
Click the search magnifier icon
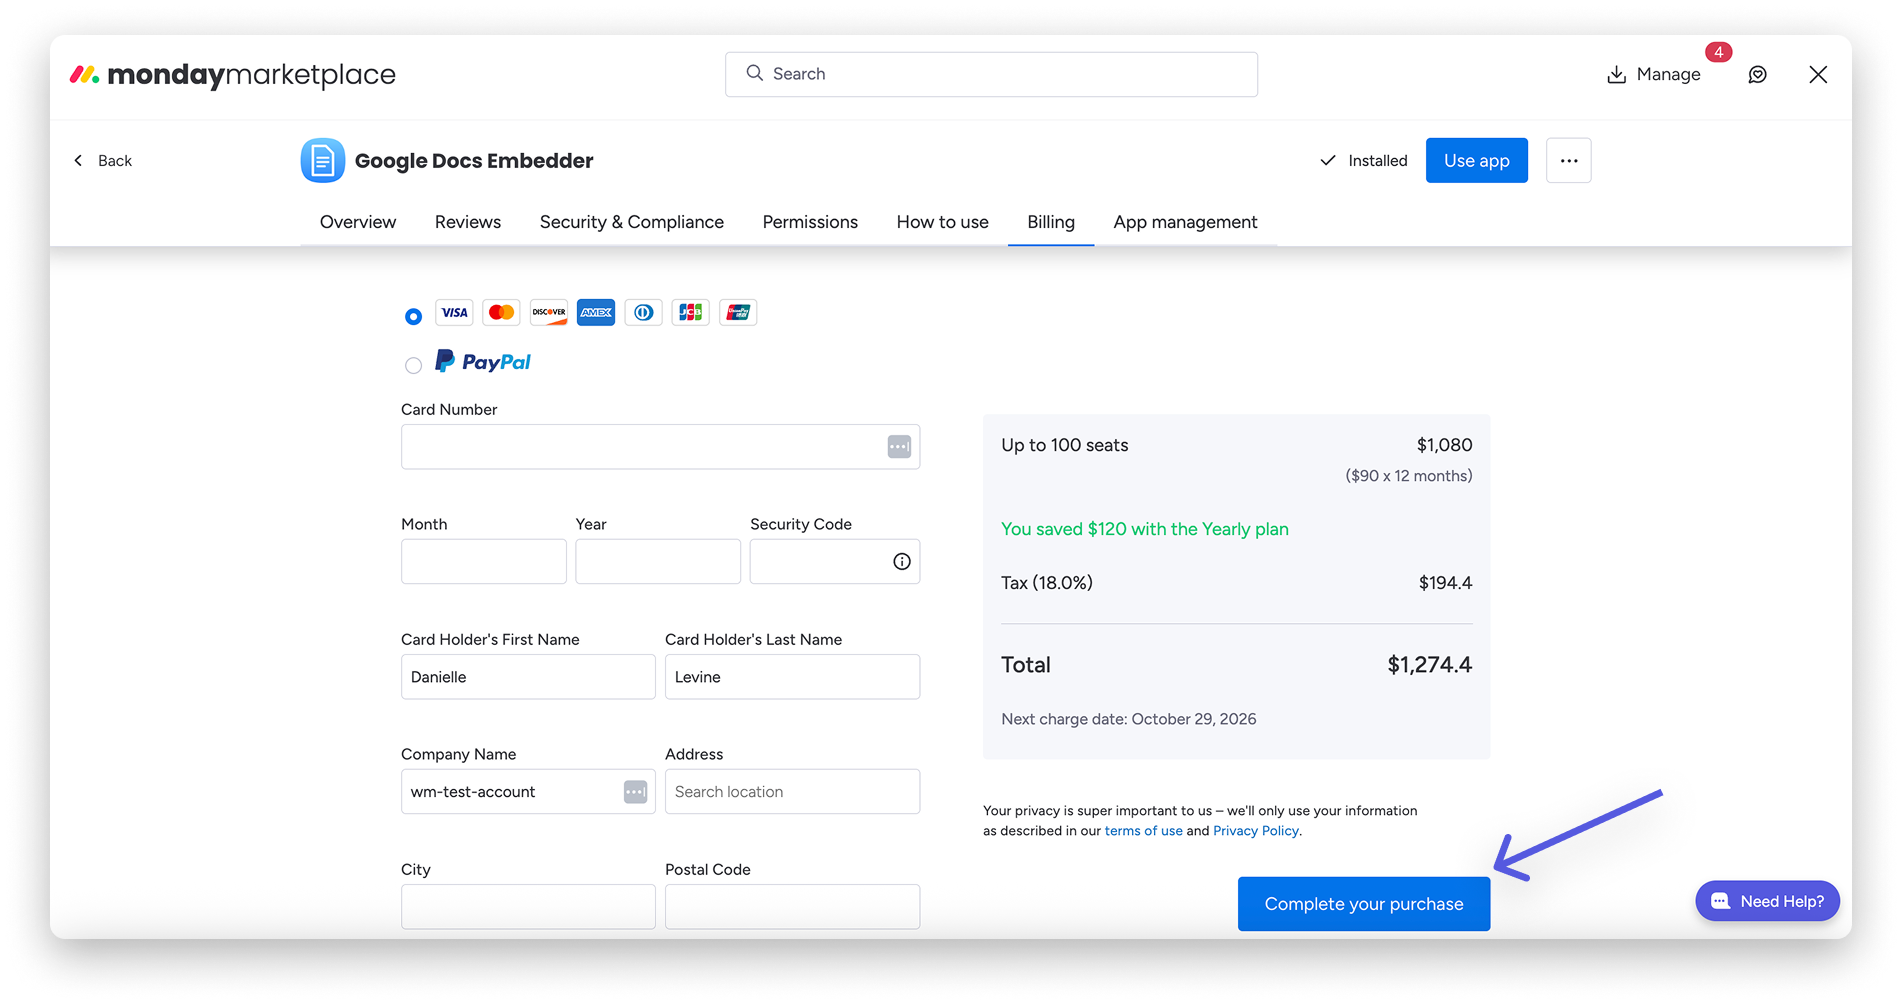pos(755,73)
